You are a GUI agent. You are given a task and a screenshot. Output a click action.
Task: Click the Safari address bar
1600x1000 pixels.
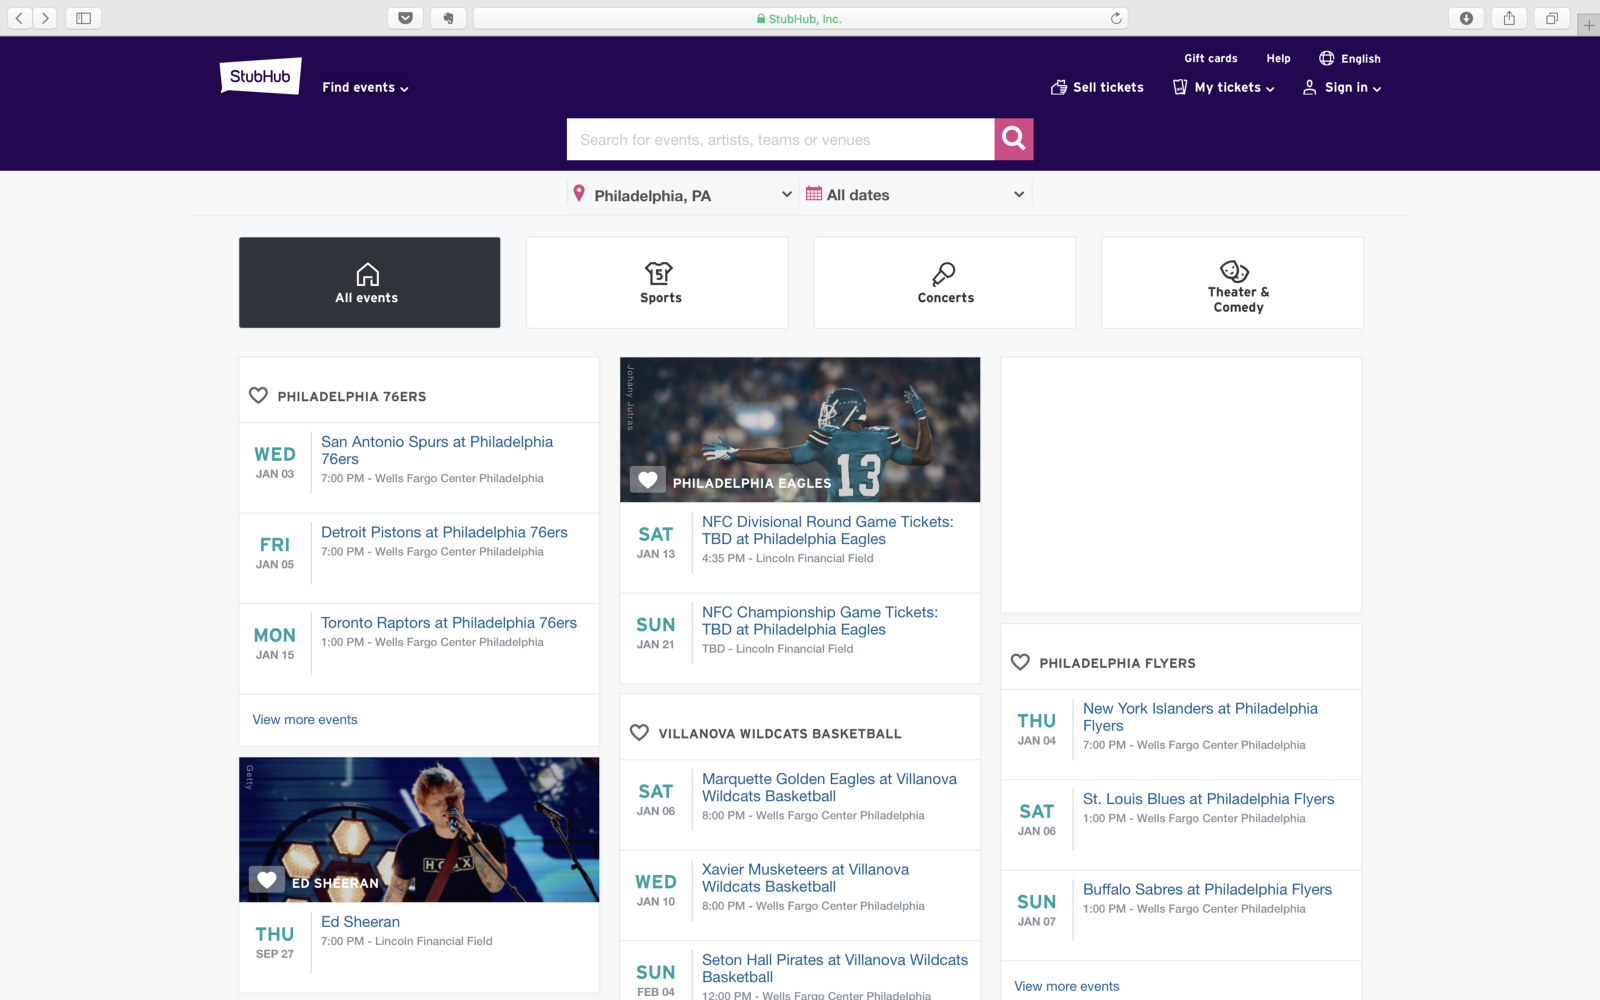800,18
